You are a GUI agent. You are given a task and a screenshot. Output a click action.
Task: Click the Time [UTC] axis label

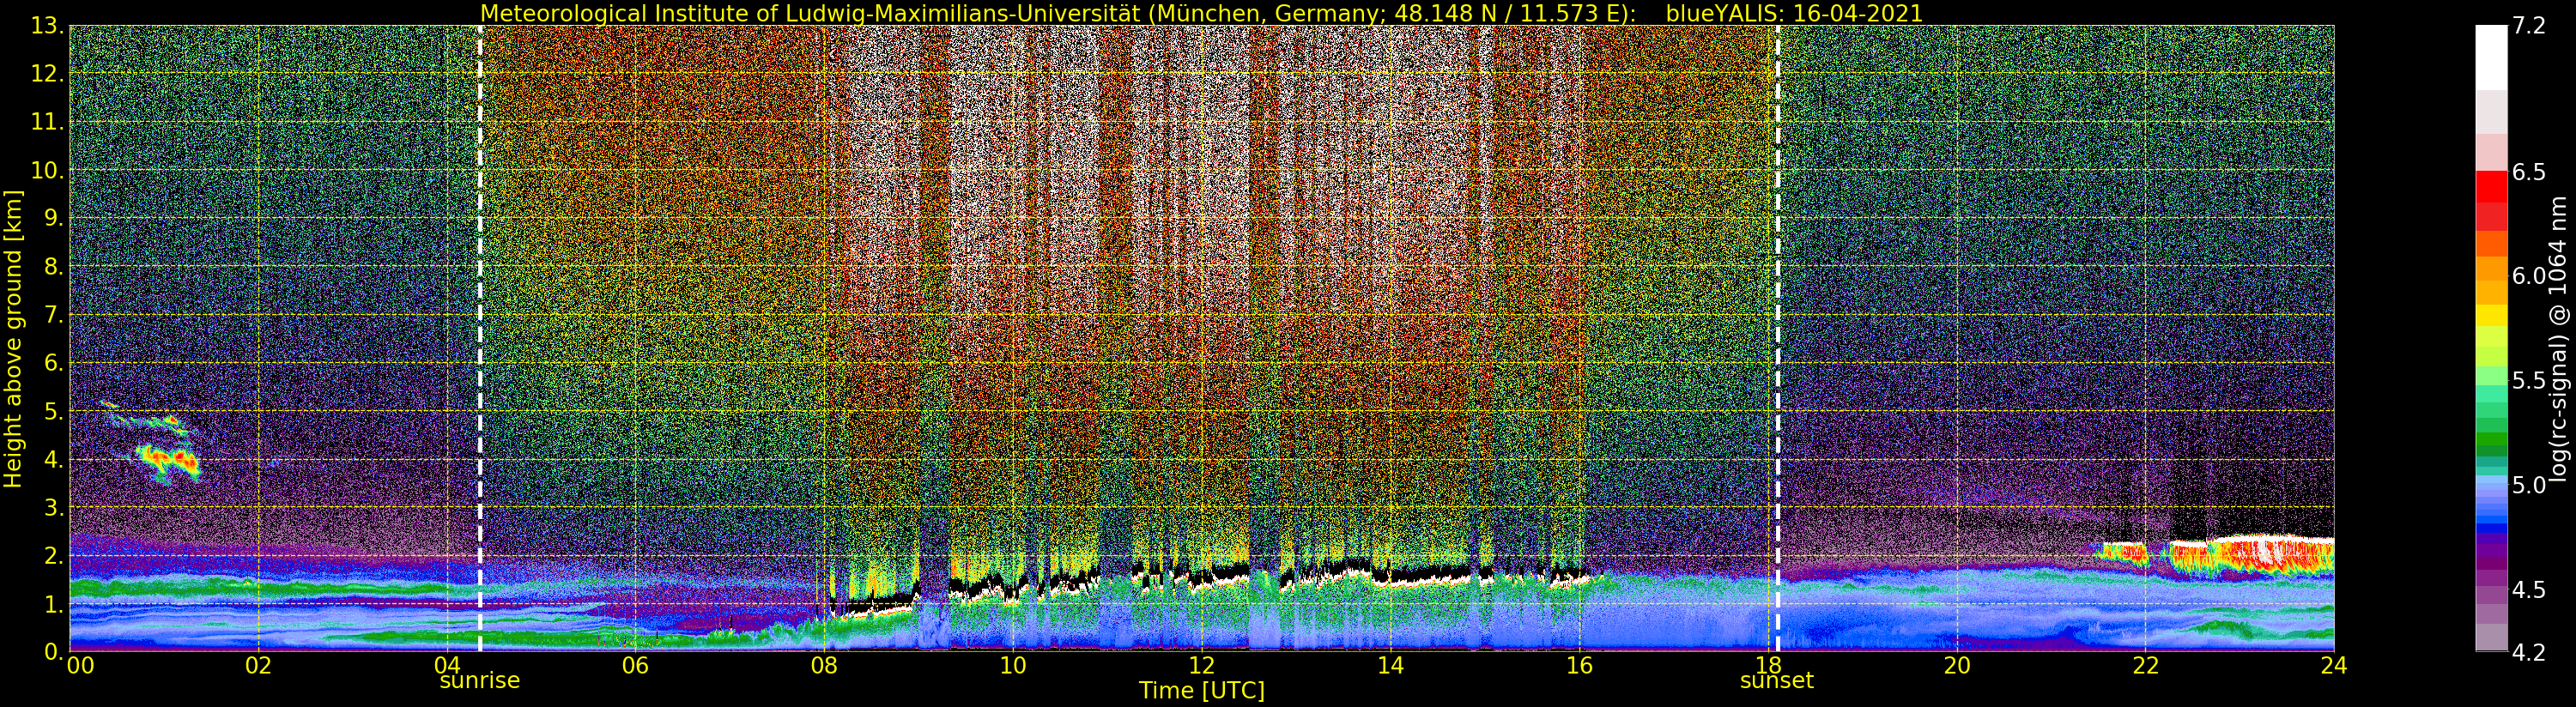tap(1201, 691)
